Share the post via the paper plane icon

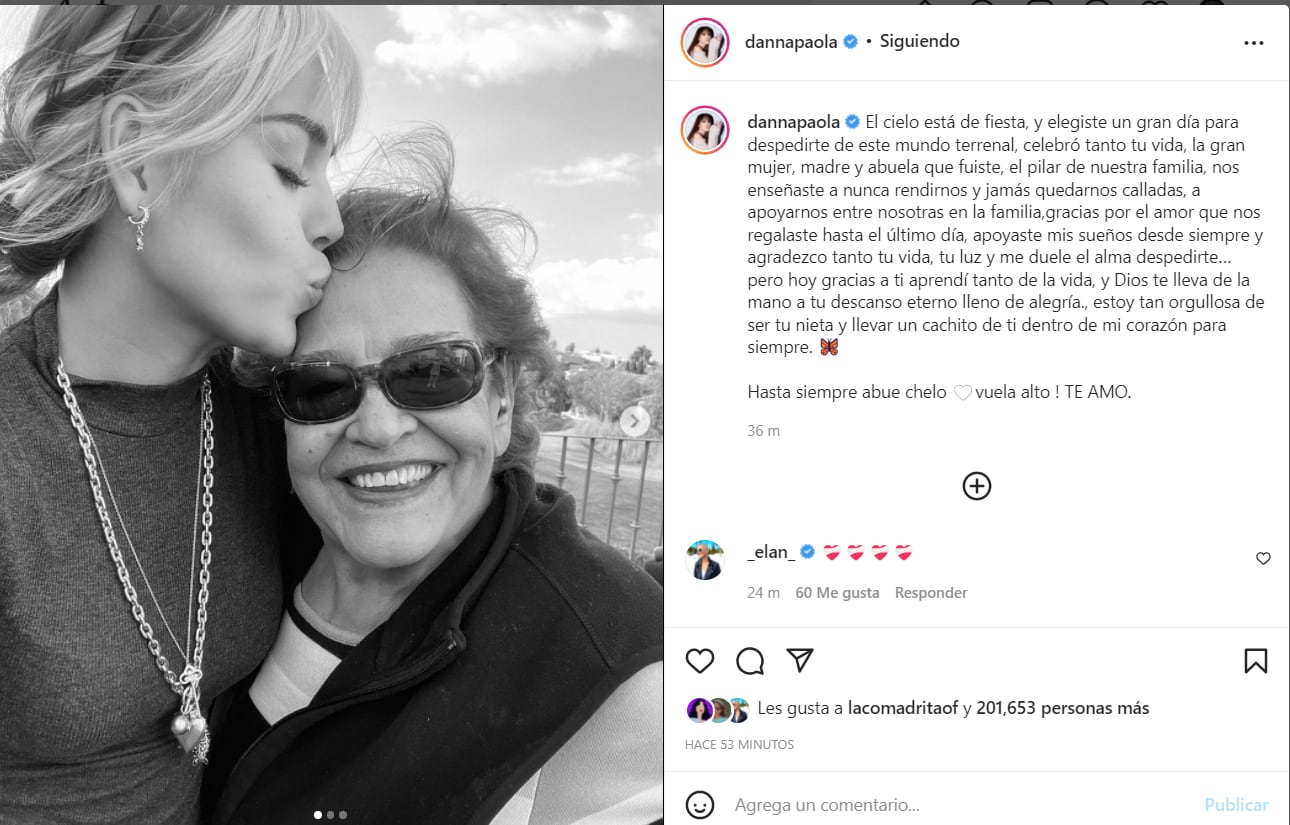(x=797, y=661)
